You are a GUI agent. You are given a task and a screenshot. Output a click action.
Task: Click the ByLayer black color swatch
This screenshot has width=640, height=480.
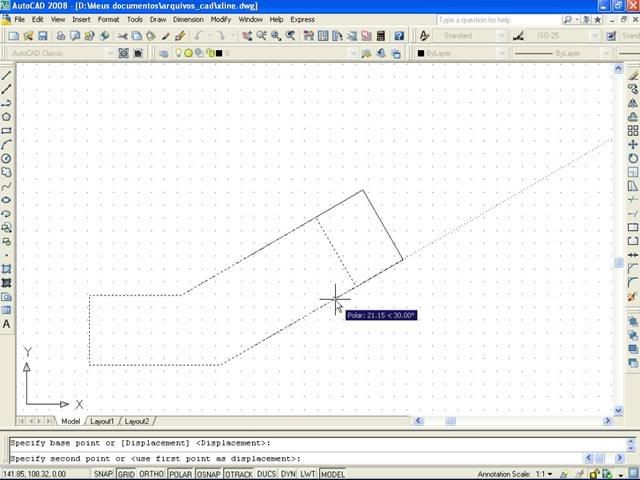[x=421, y=53]
